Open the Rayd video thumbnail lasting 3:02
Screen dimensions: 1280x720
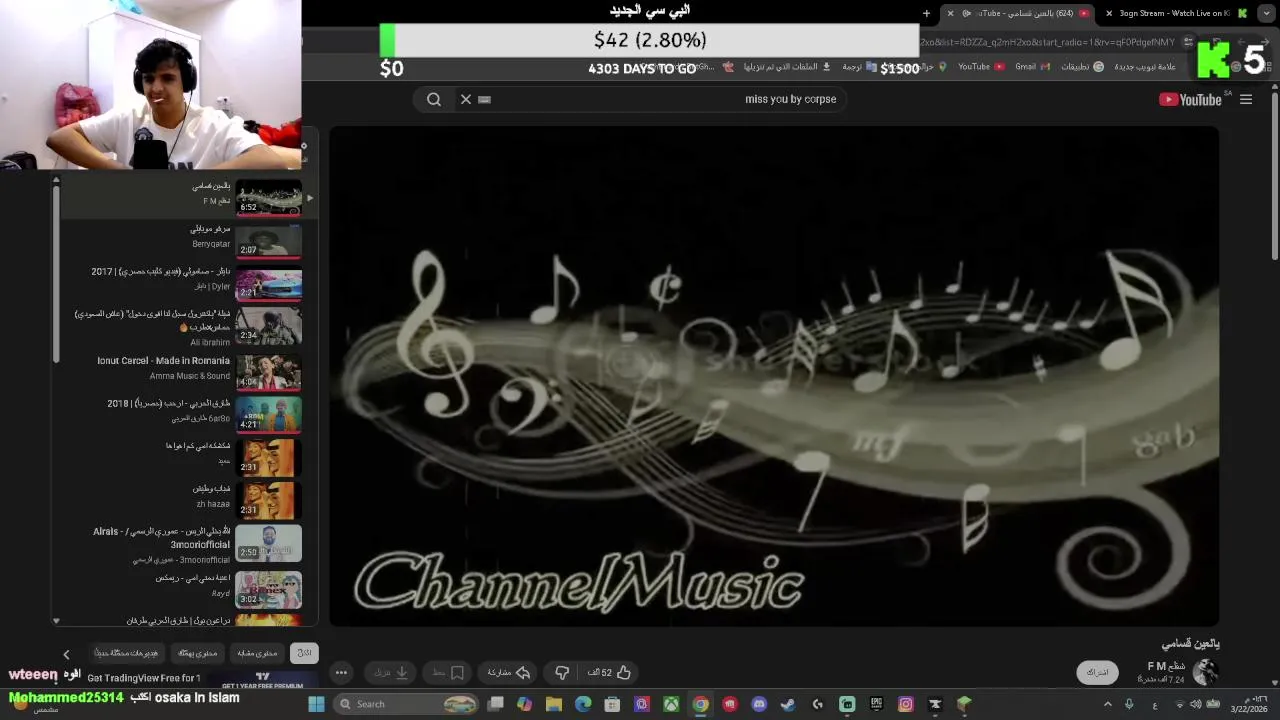[268, 590]
